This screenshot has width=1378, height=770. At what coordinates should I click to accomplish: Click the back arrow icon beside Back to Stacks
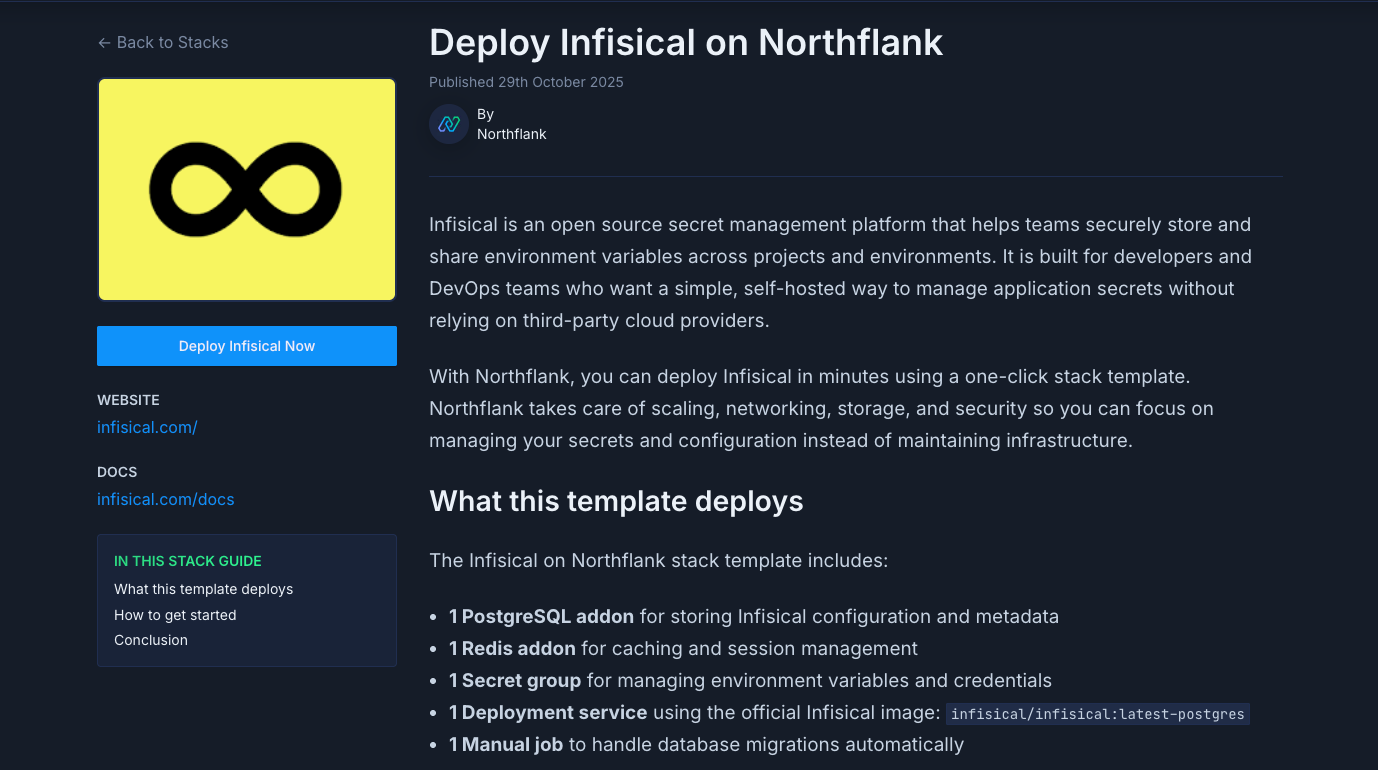(104, 43)
